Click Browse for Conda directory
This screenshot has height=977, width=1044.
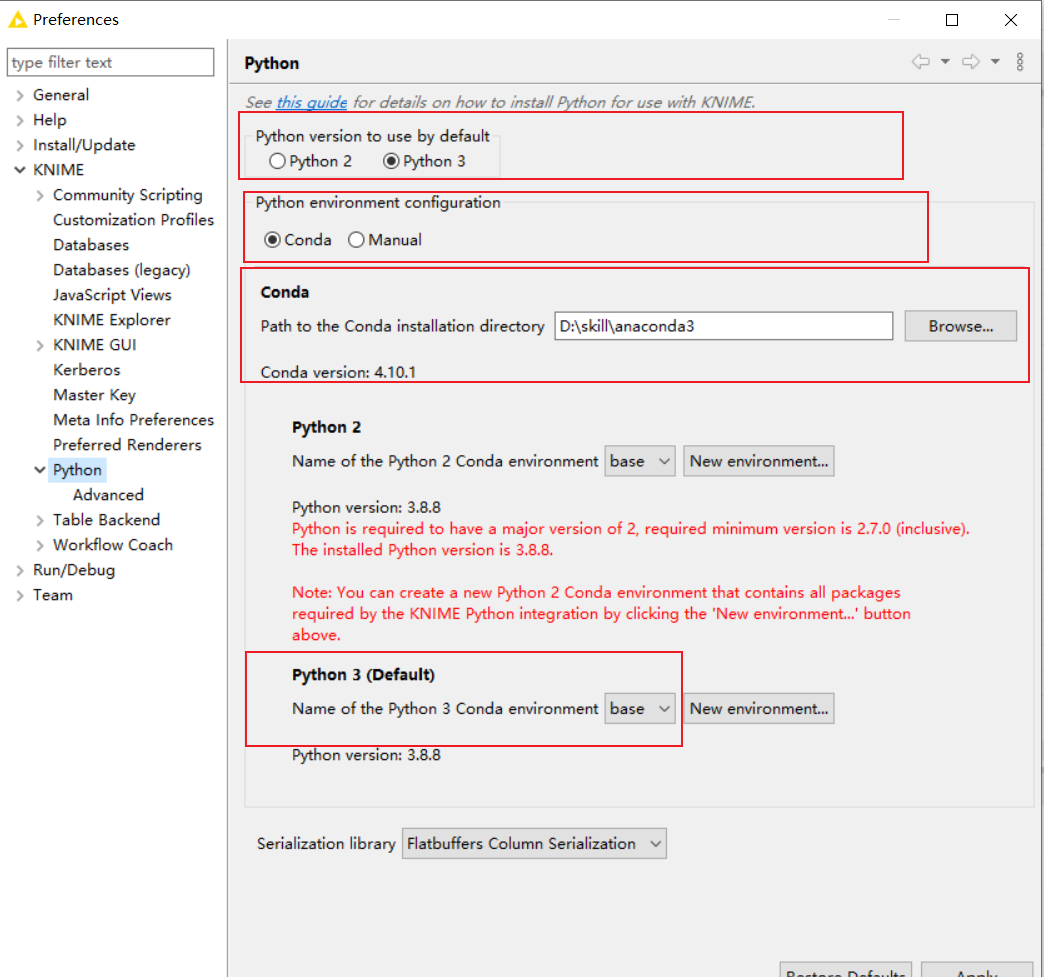pyautogui.click(x=960, y=326)
